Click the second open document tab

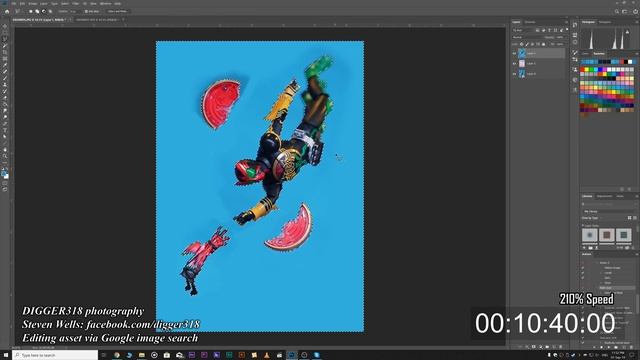[x=97, y=19]
